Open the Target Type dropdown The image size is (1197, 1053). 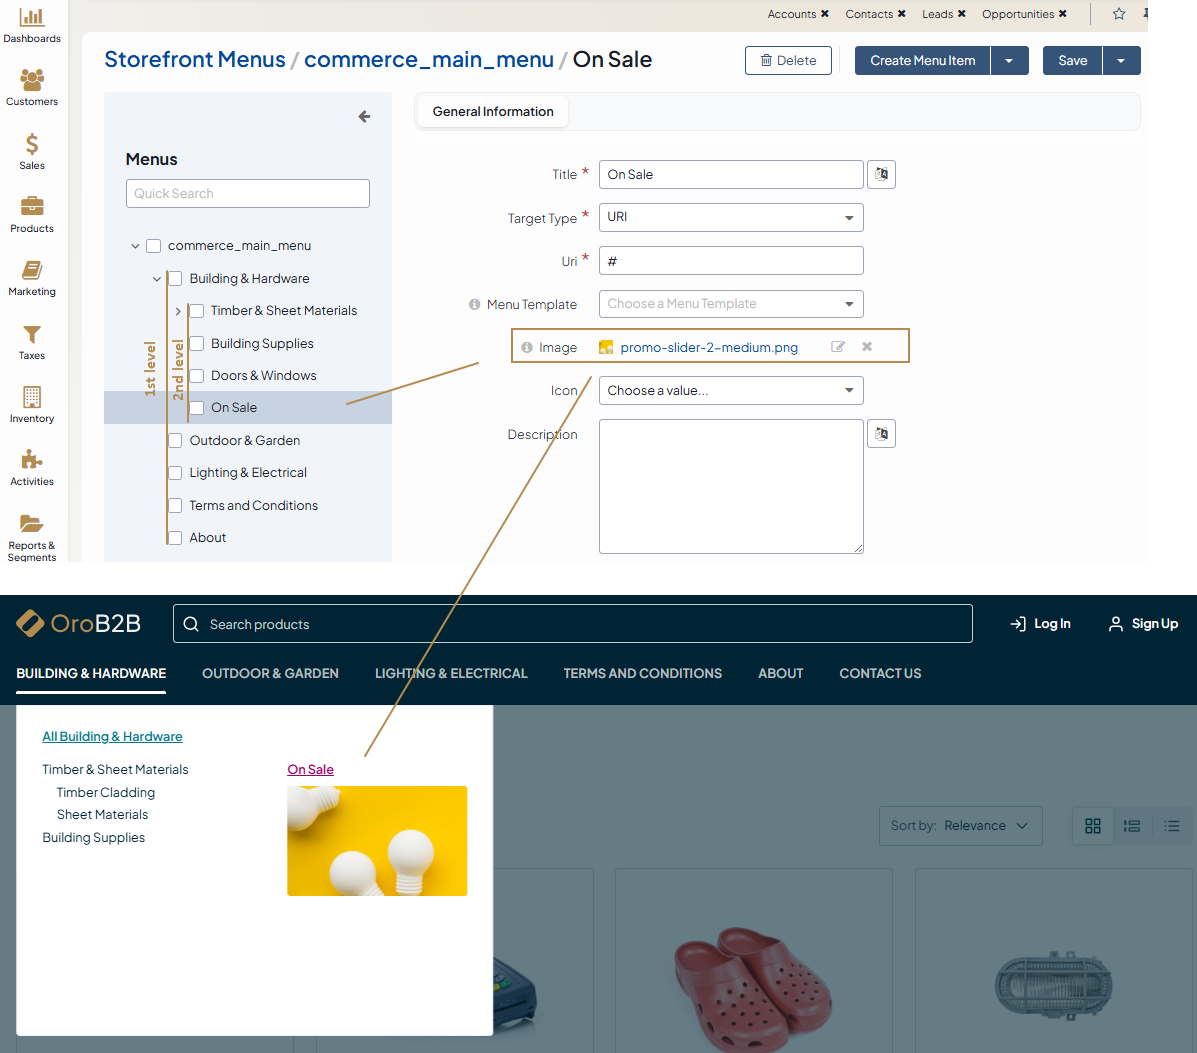731,217
